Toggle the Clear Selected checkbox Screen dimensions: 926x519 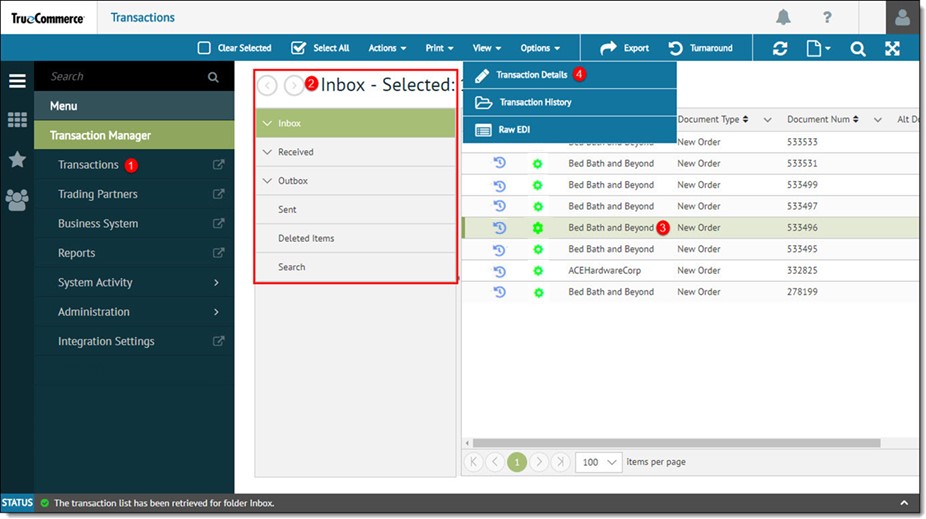[204, 48]
